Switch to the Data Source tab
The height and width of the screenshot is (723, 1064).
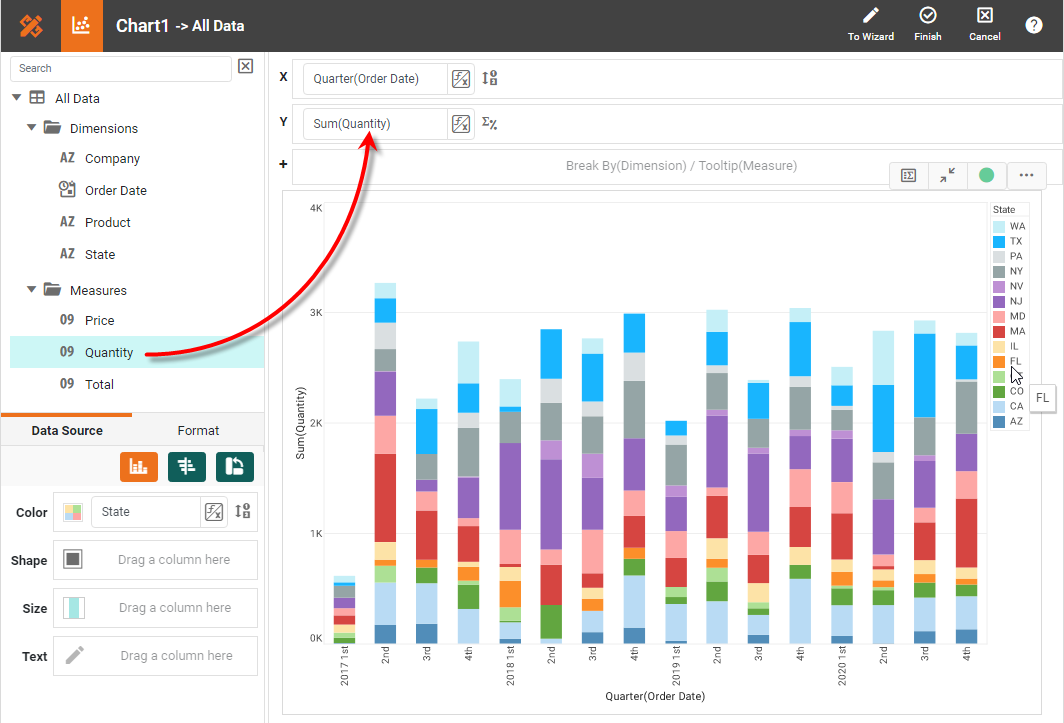point(67,430)
